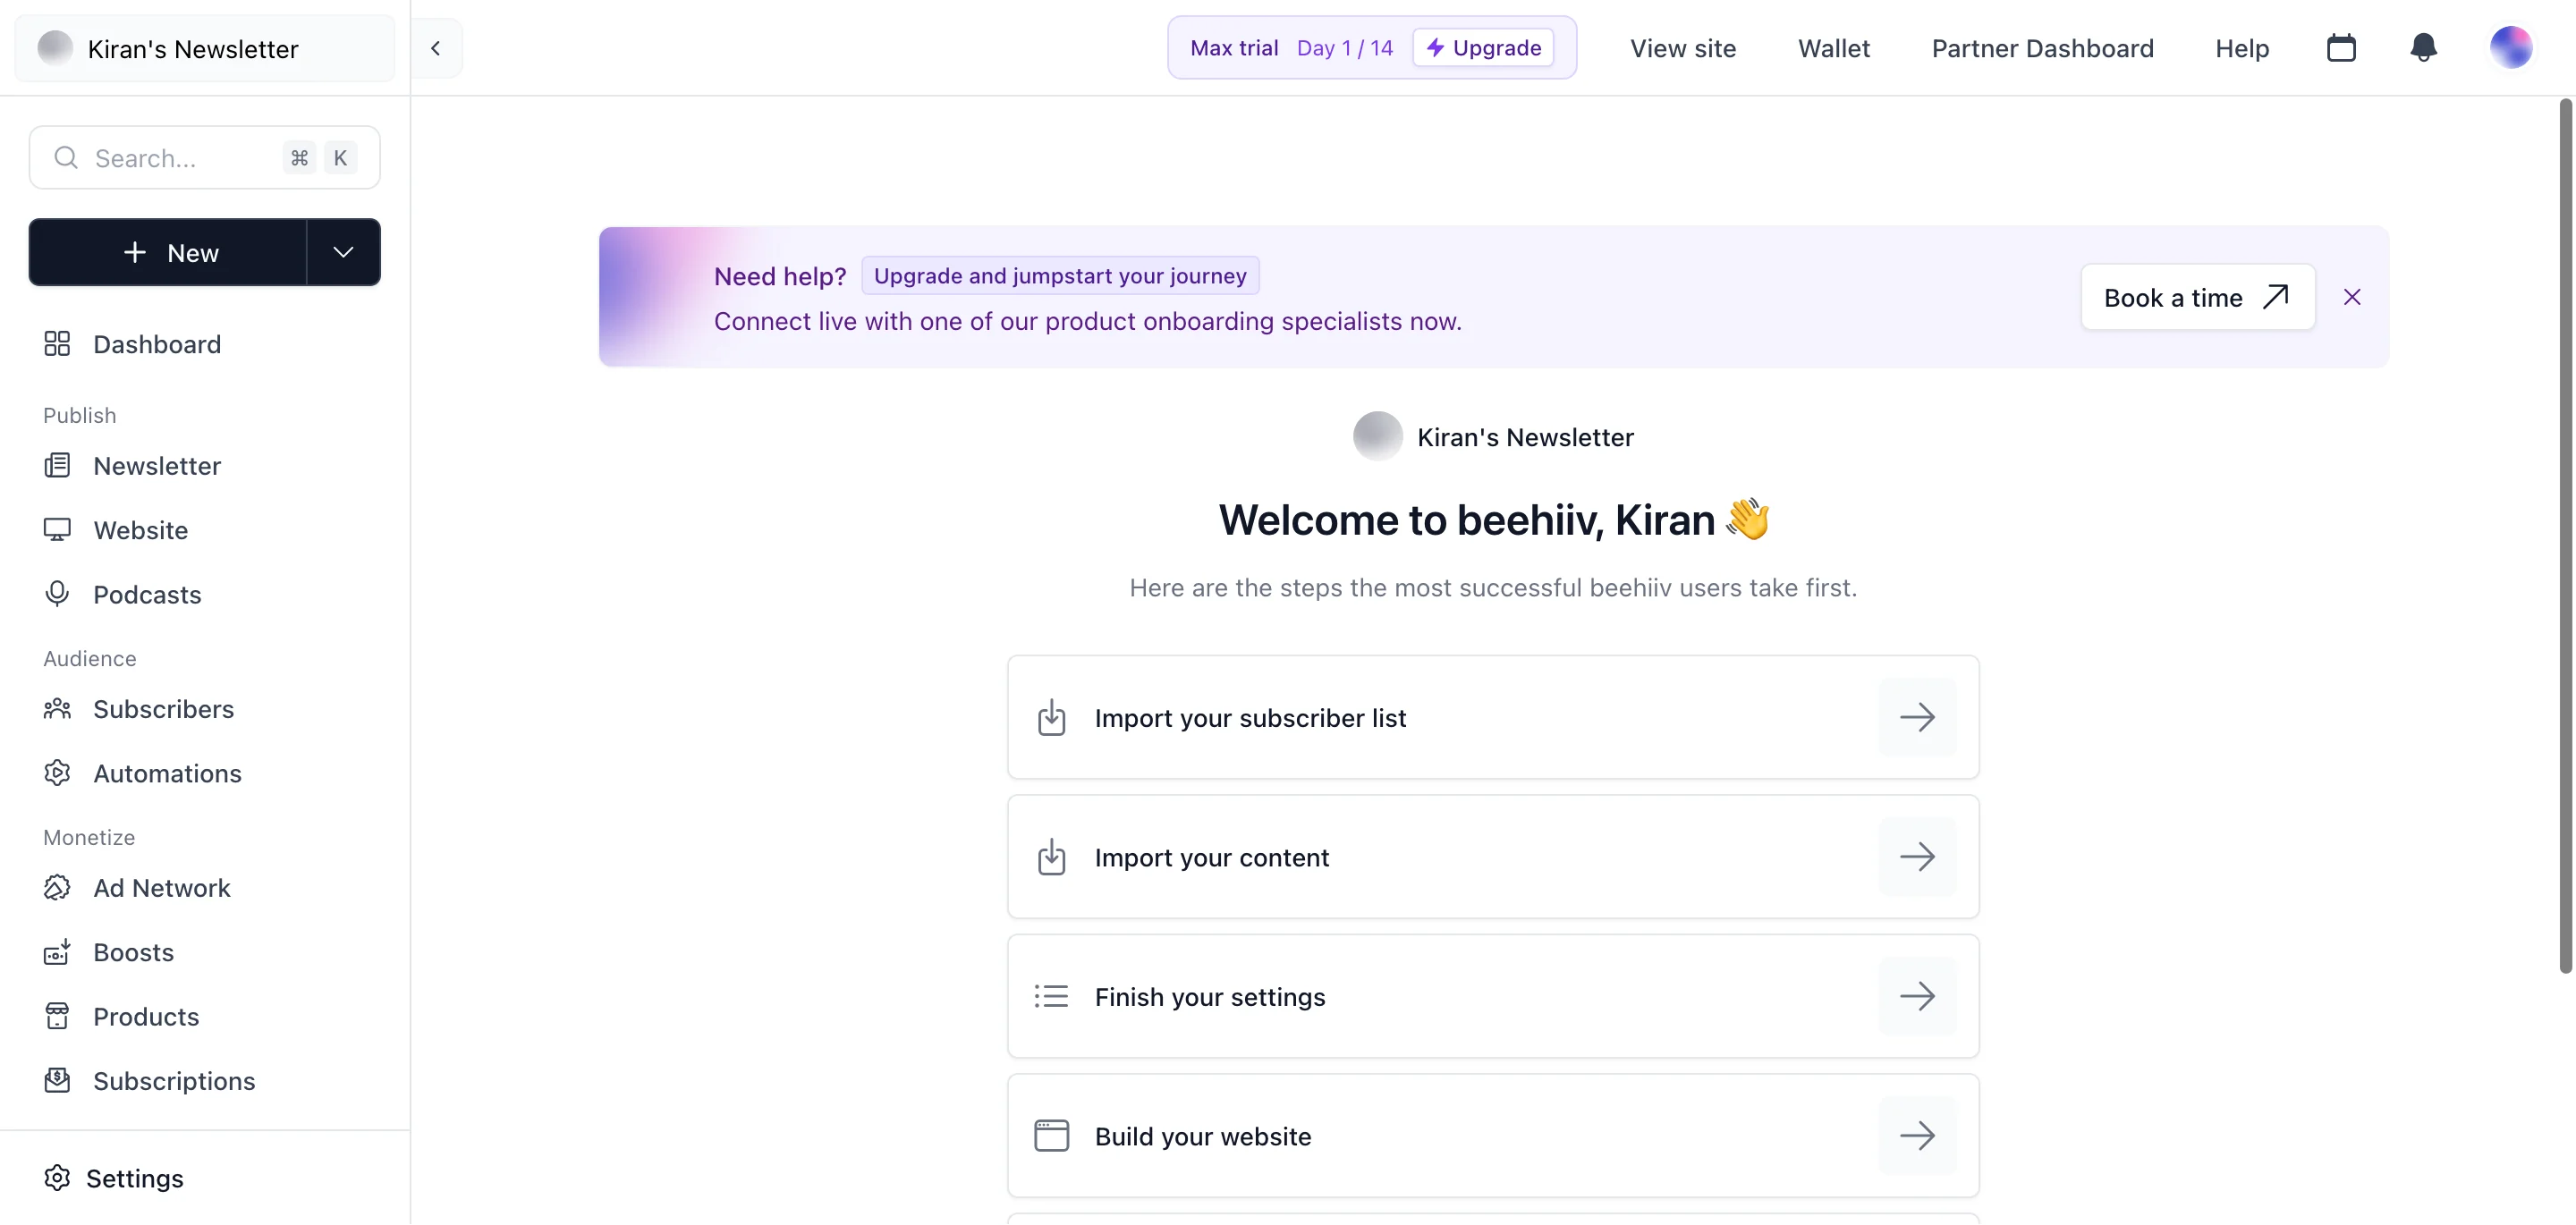Click the Search input field
The width and height of the screenshot is (2576, 1225).
point(205,158)
